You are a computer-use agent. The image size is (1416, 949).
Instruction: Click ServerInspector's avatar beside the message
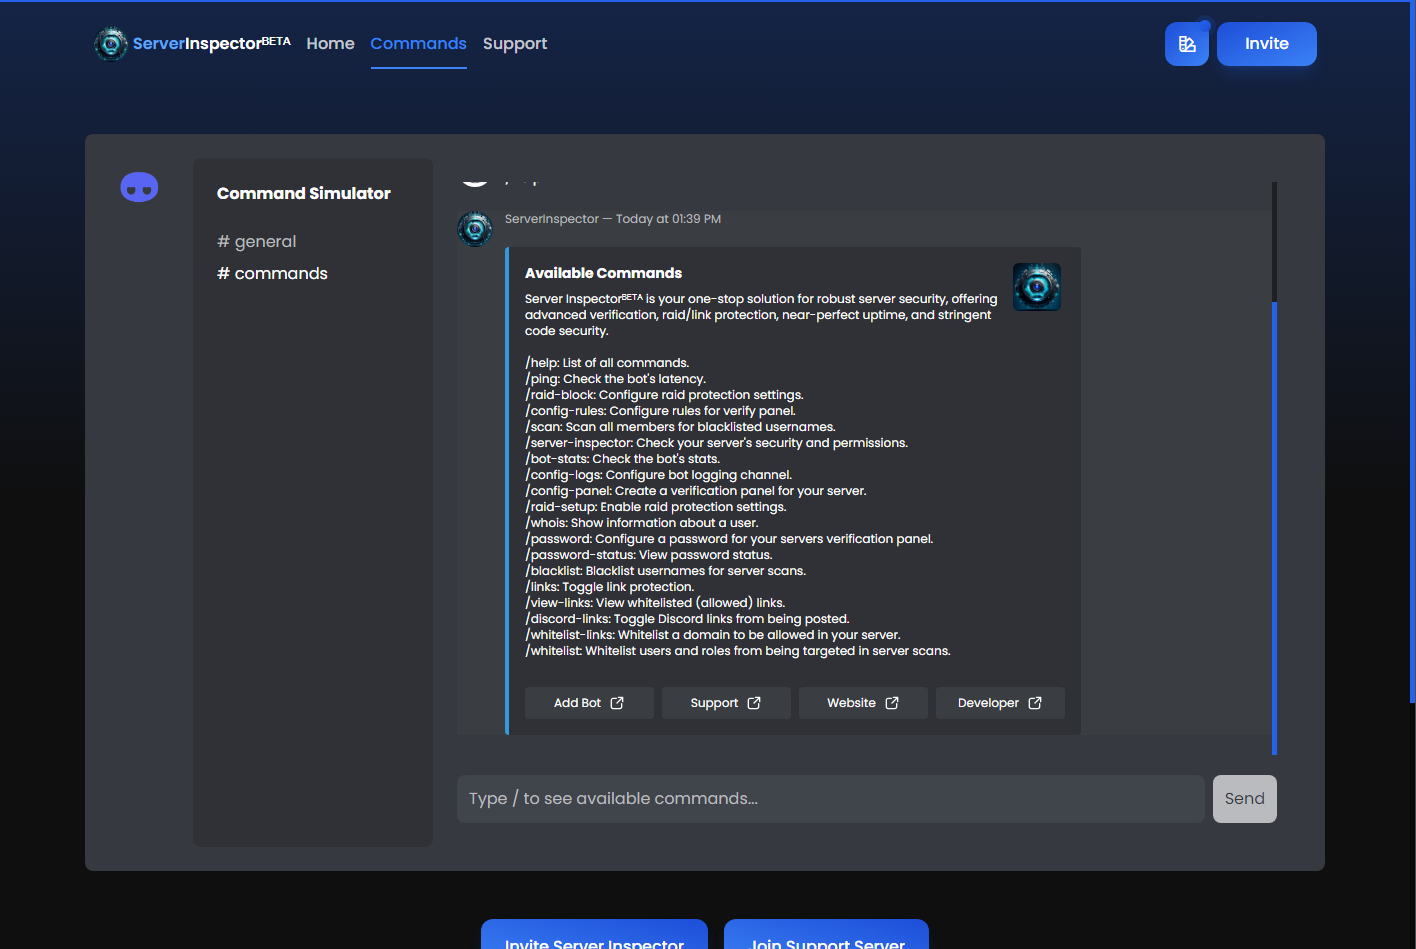click(x=475, y=229)
